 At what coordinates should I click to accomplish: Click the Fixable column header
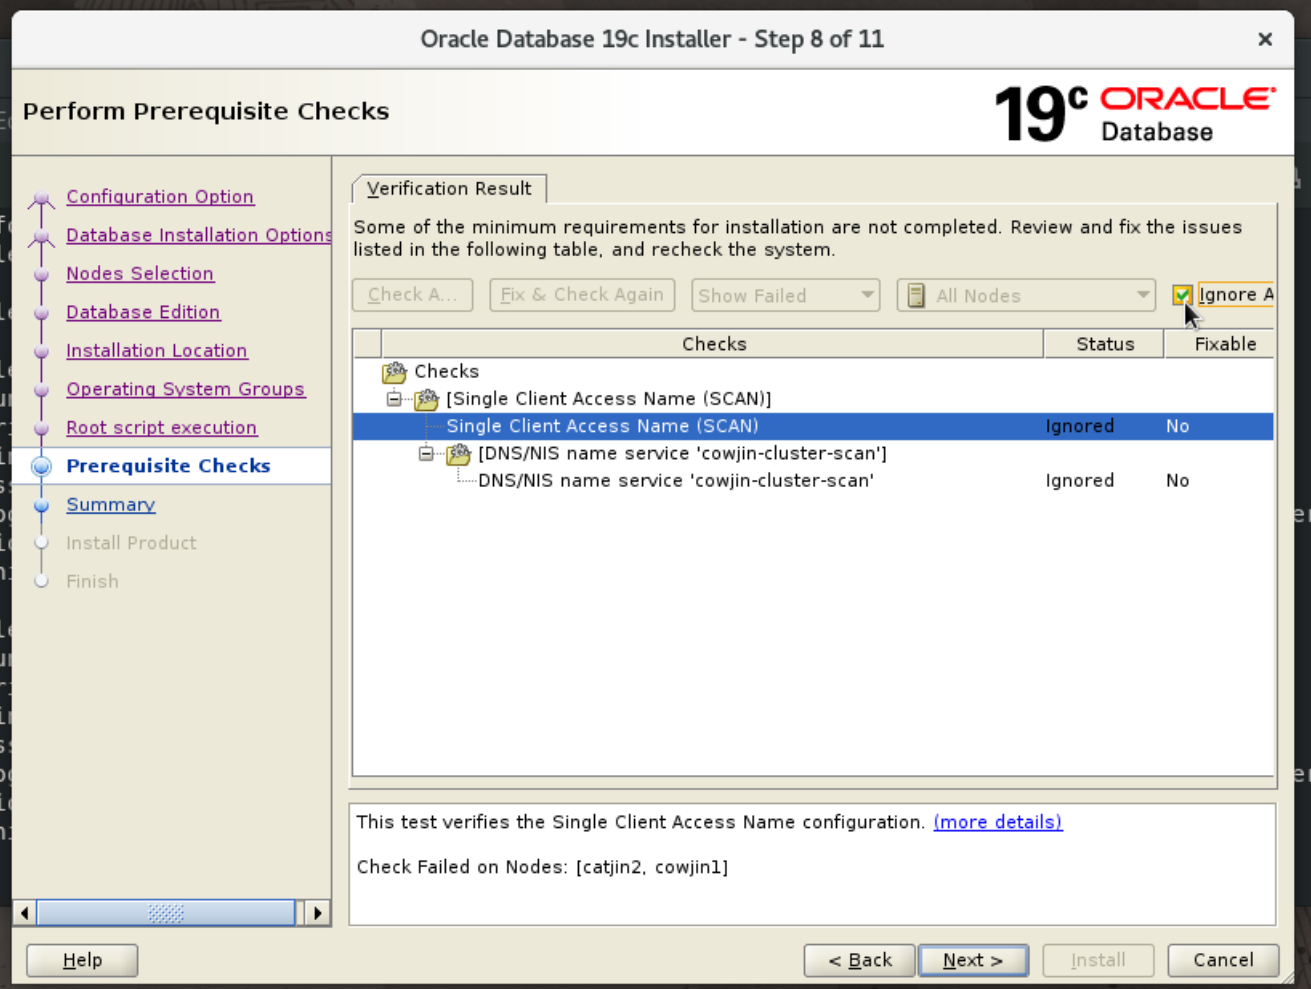[x=1221, y=344]
